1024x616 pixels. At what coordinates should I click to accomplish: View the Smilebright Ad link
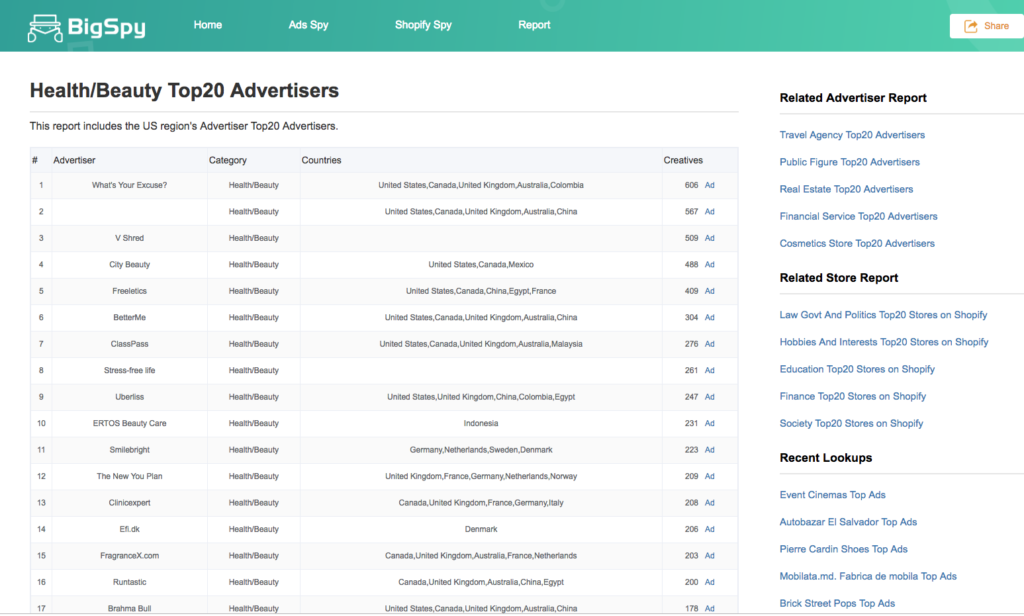point(709,450)
